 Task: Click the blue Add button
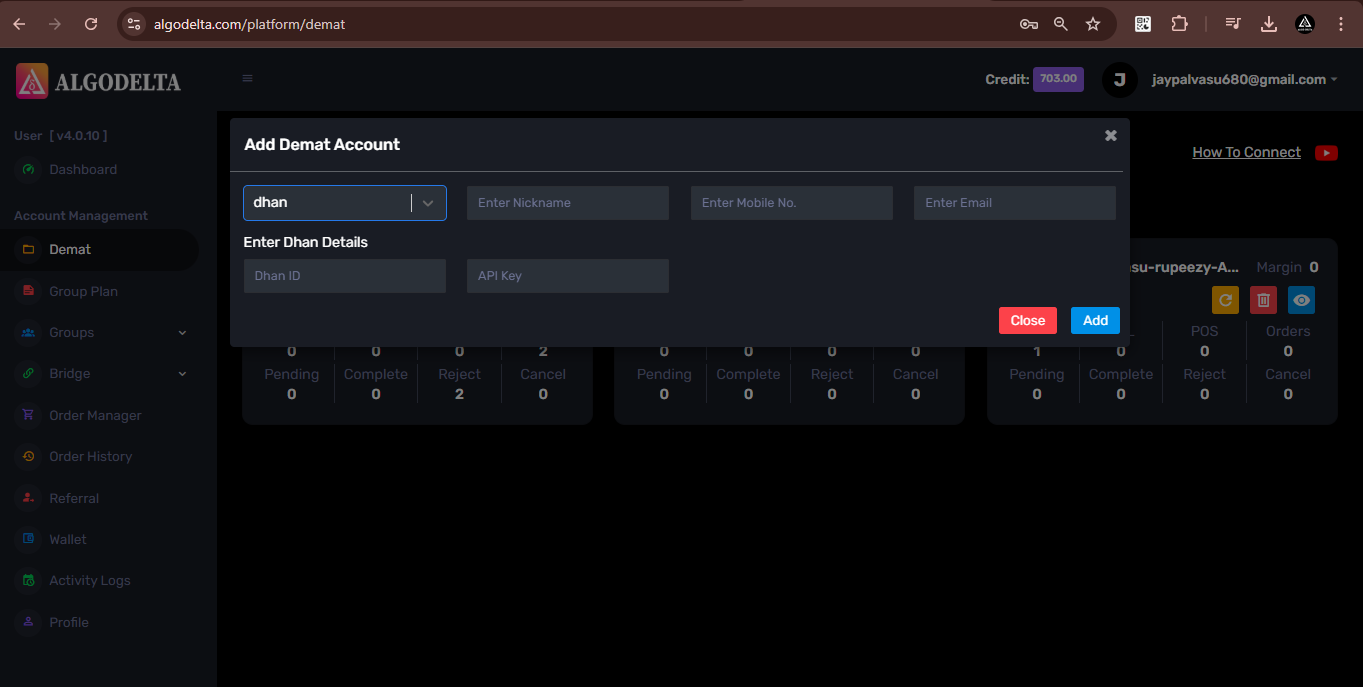(x=1095, y=320)
